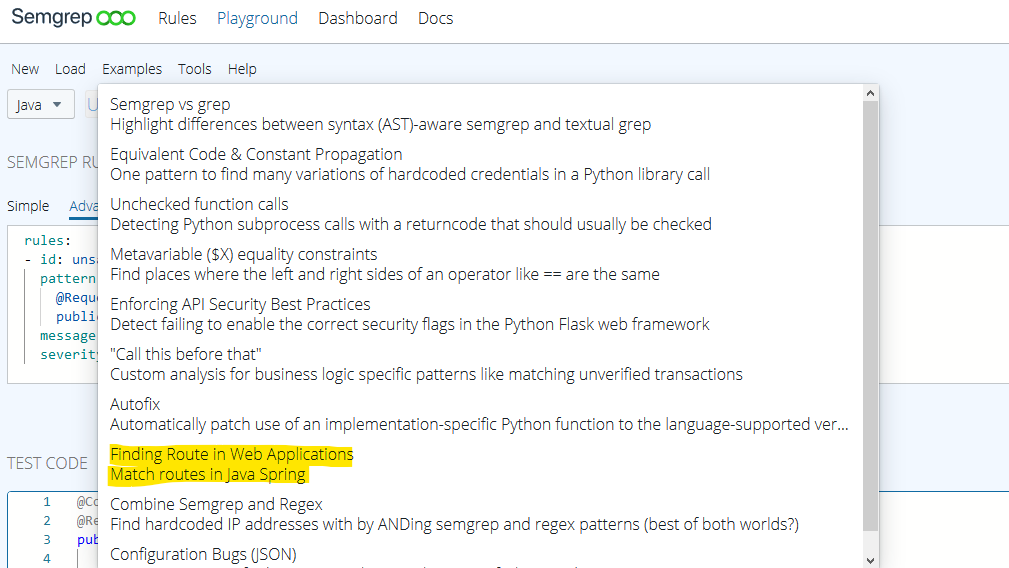
Task: Switch to the Simple tab
Action: pos(28,206)
